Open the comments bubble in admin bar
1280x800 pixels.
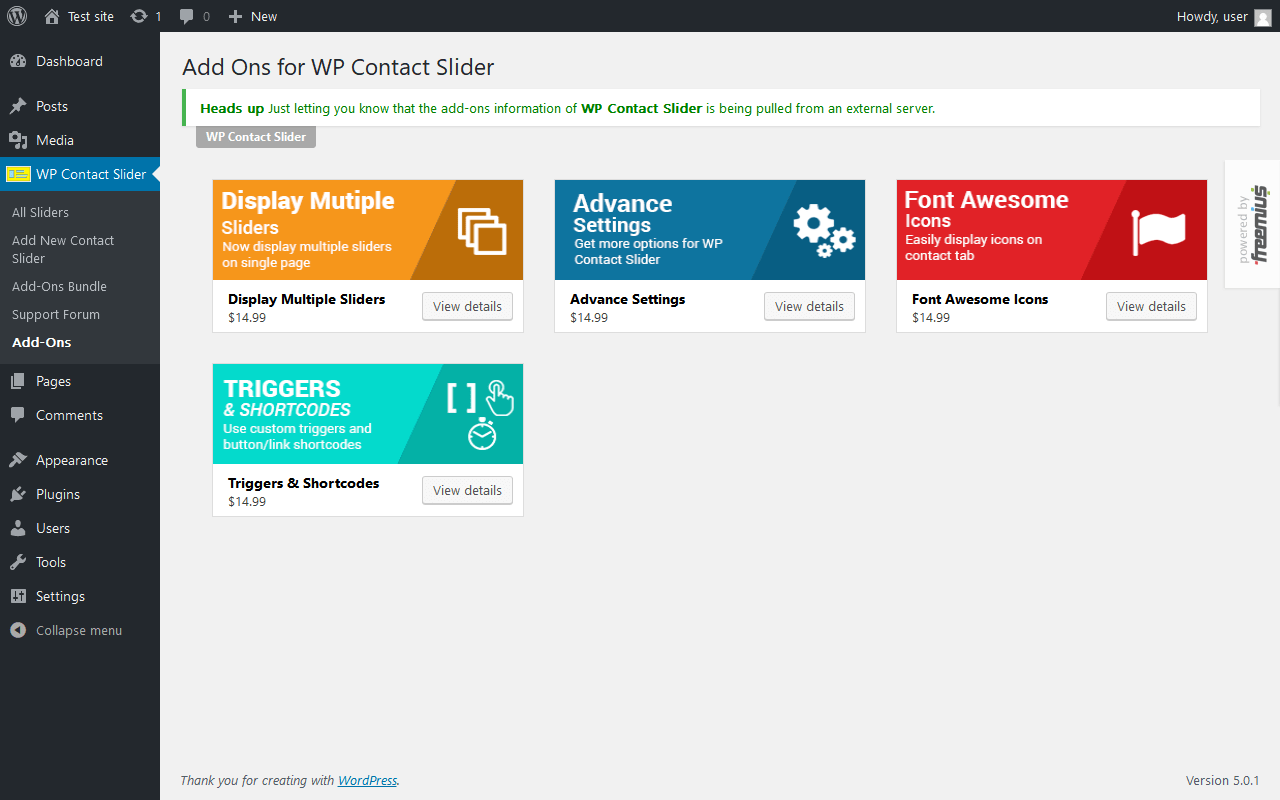[194, 16]
